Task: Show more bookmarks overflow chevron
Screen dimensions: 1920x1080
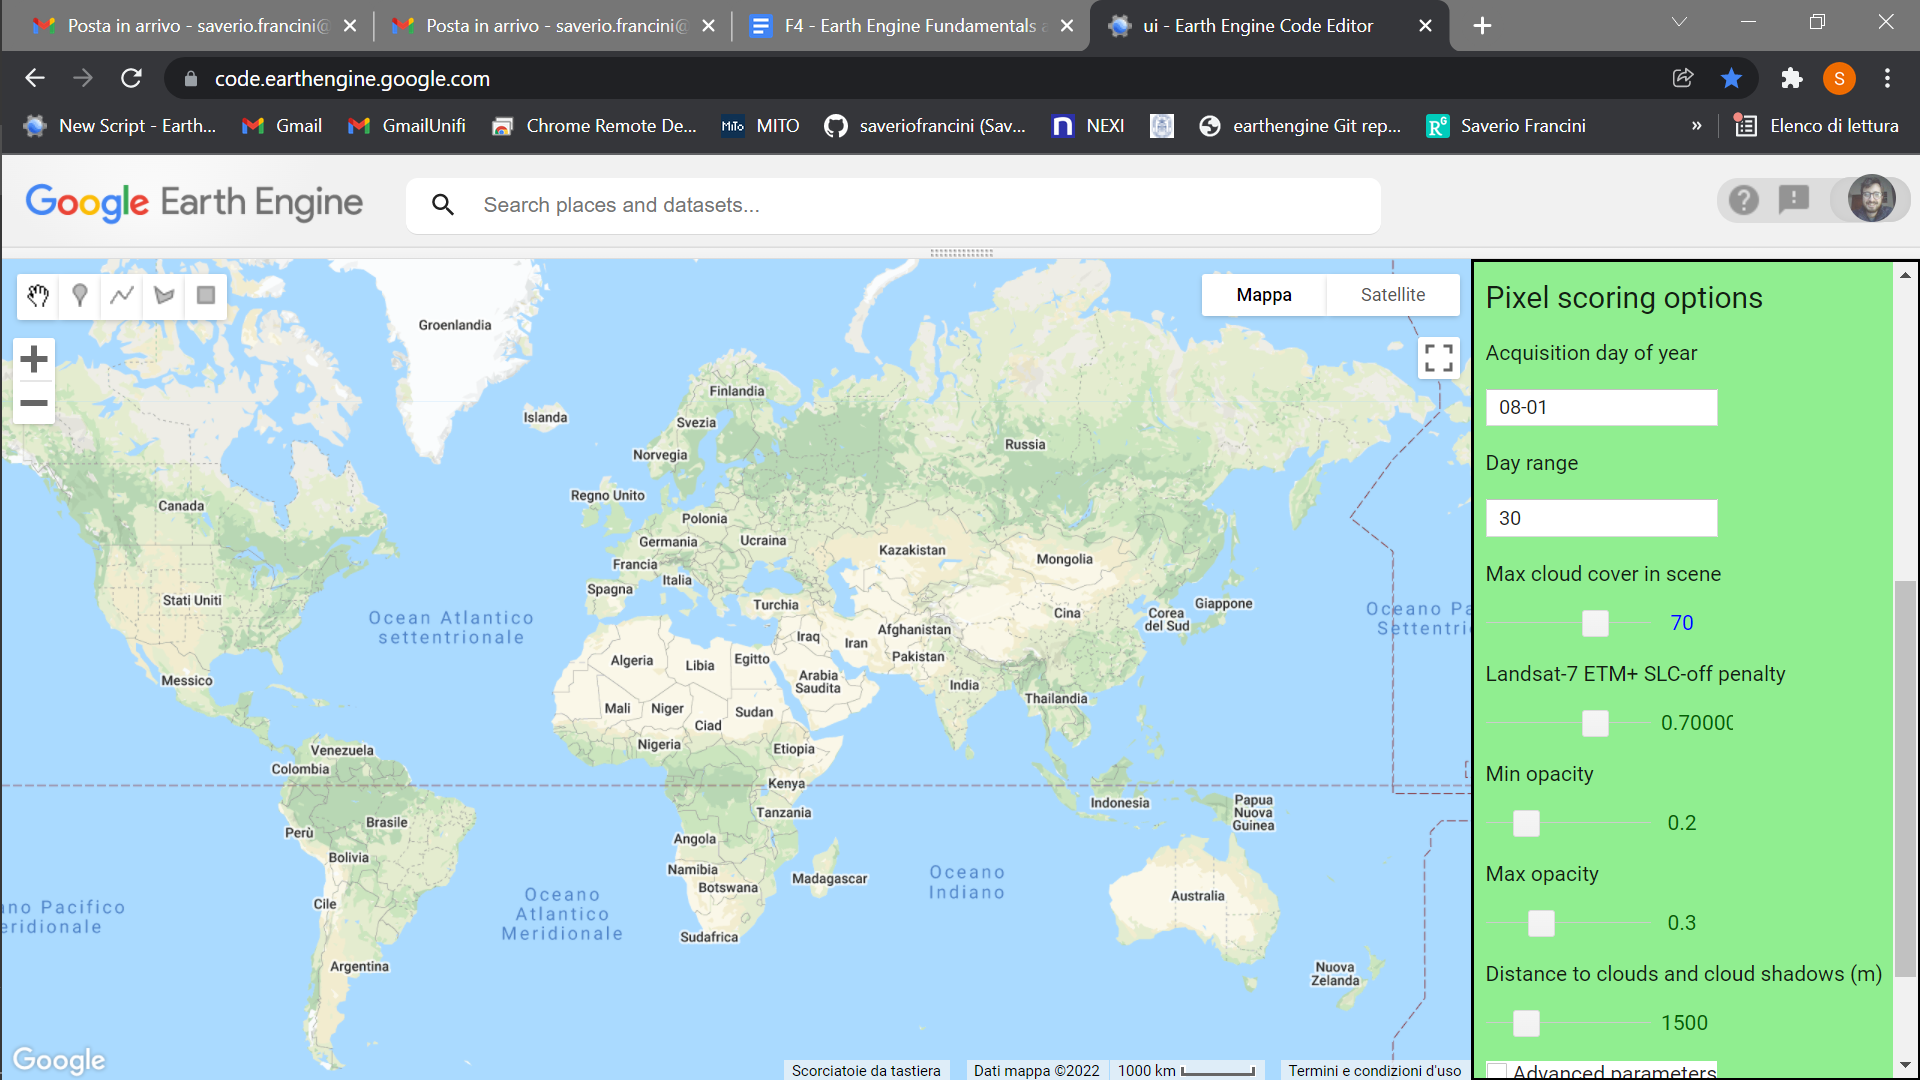Action: [x=1696, y=126]
